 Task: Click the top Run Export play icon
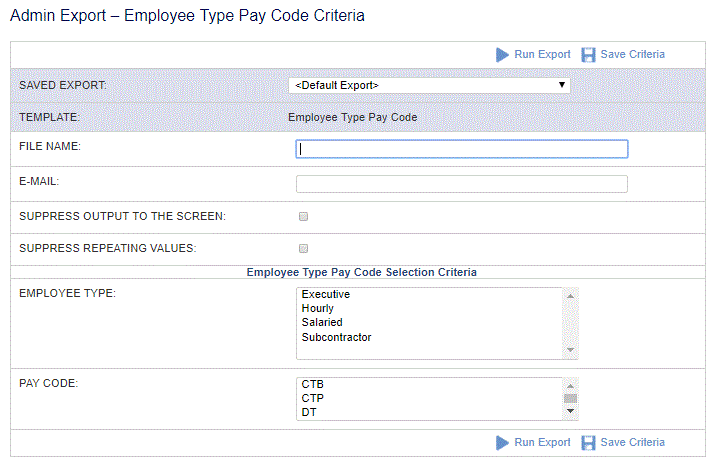click(502, 55)
